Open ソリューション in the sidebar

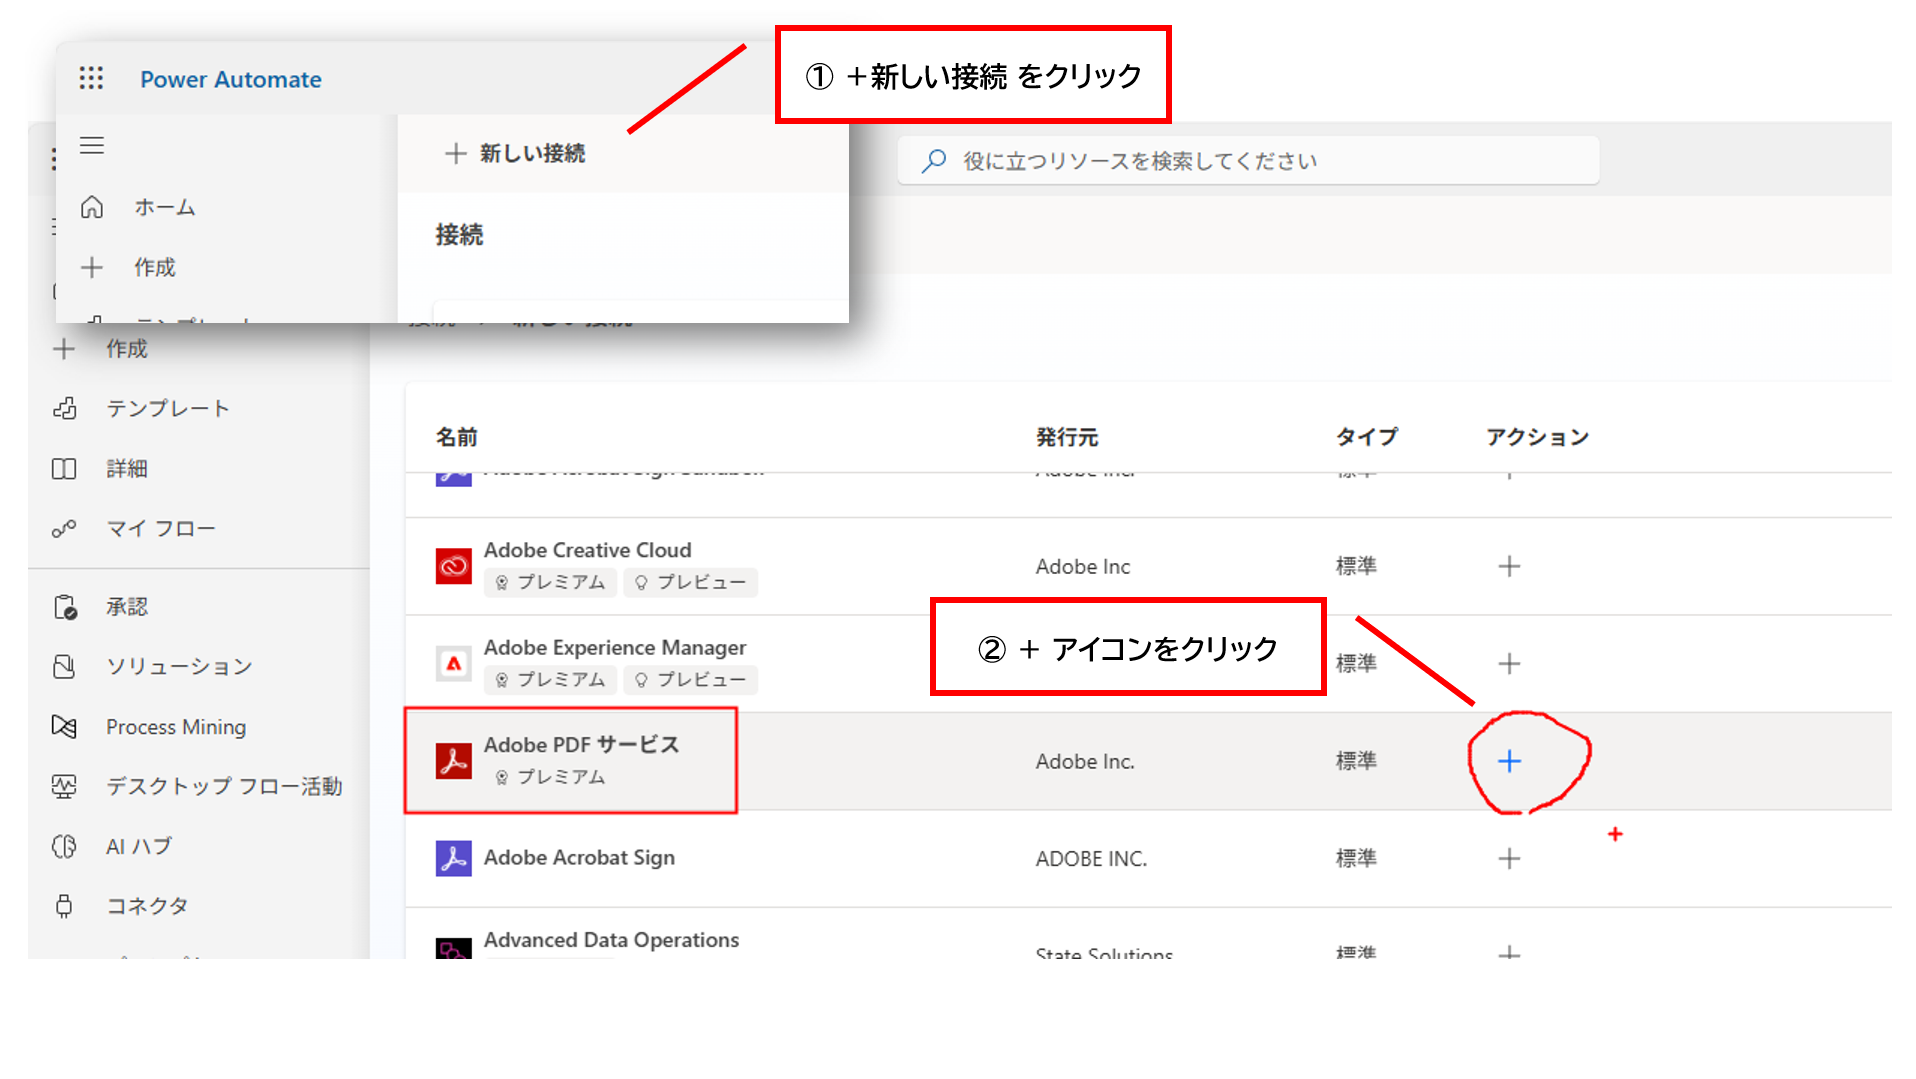point(179,666)
